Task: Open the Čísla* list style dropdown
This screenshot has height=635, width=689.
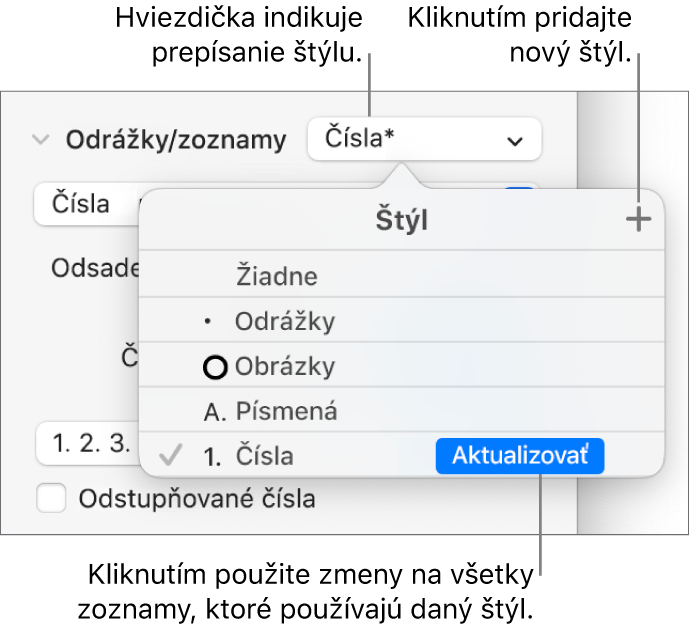Action: pyautogui.click(x=424, y=141)
